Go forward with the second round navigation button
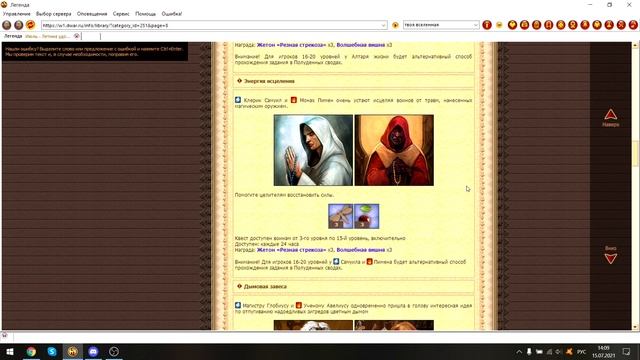Image resolution: width=640 pixels, height=360 pixels. coord(18,25)
